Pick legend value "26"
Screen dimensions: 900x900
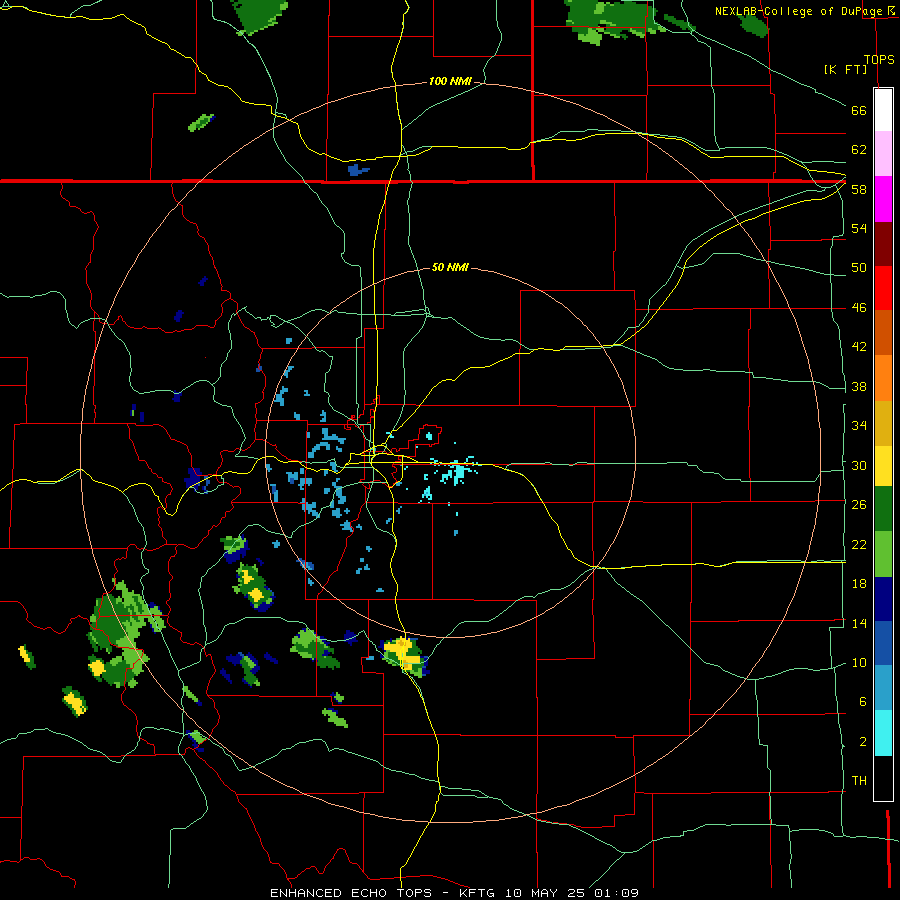(859, 505)
